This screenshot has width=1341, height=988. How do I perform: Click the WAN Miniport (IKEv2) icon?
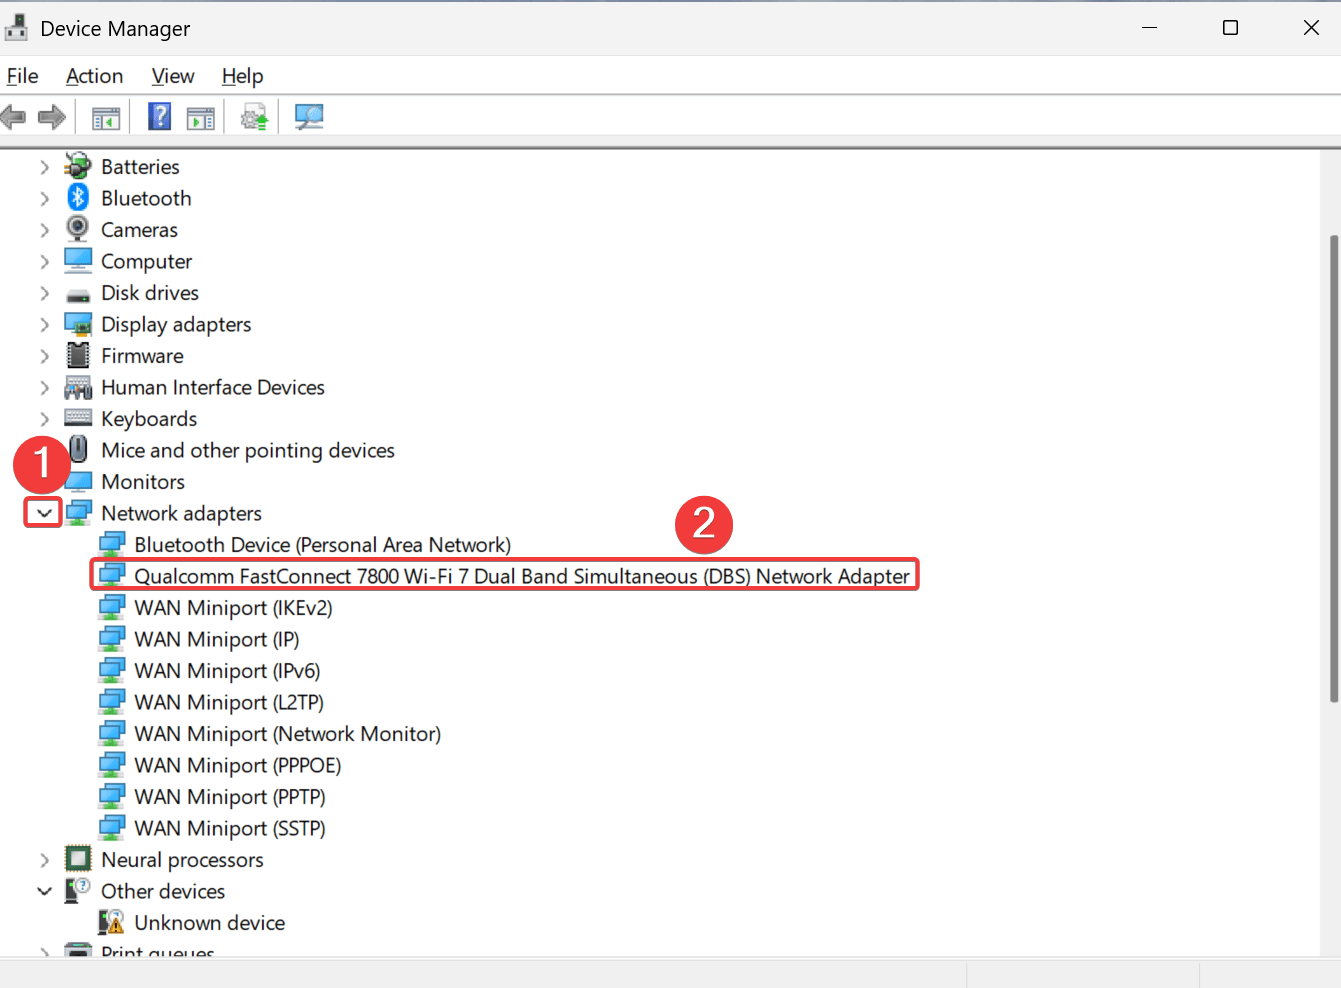(x=112, y=607)
